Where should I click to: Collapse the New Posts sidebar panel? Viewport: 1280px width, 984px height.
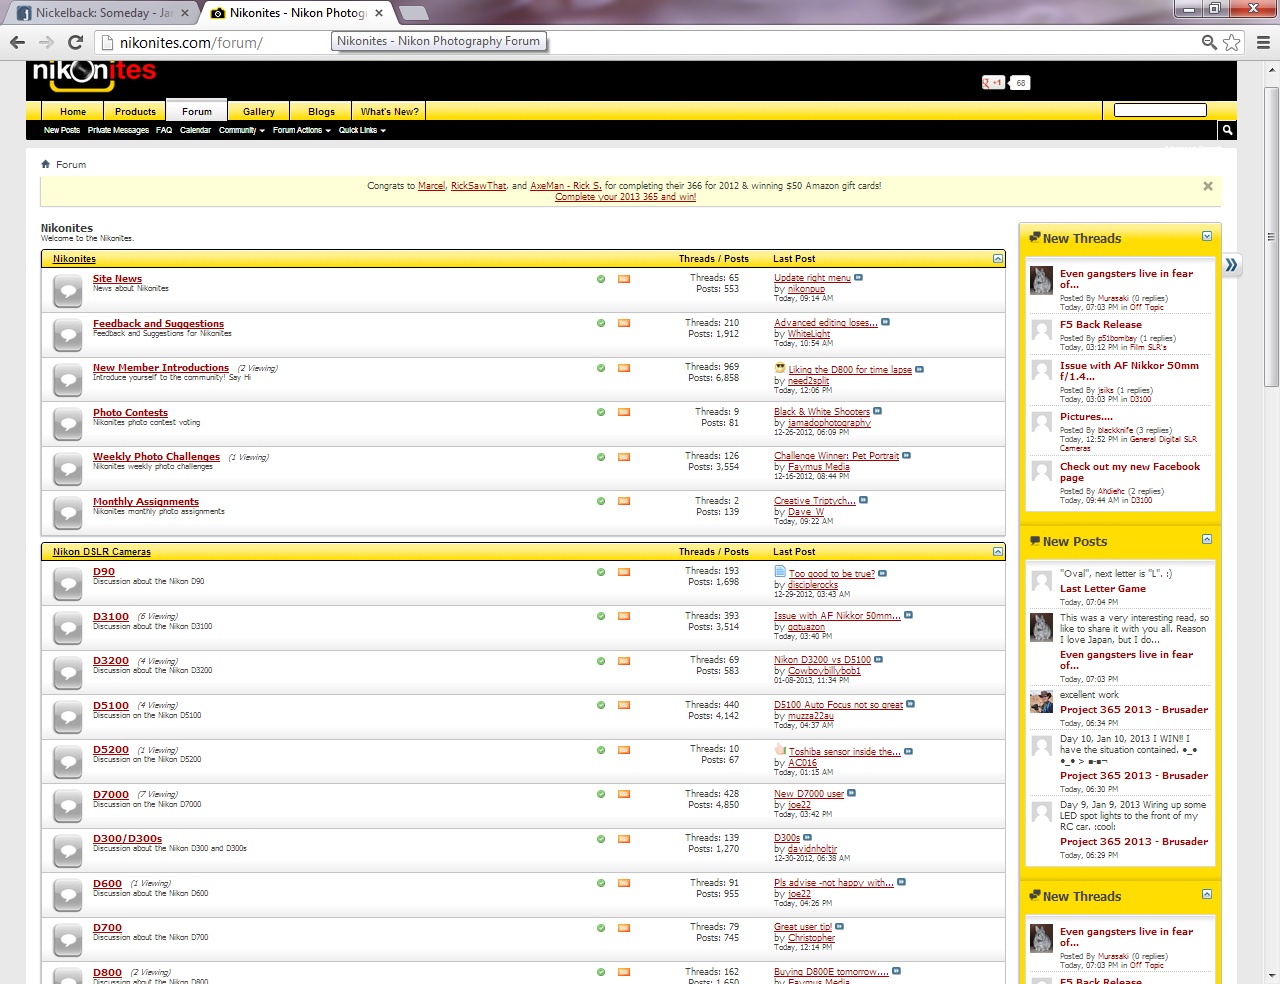(1207, 540)
